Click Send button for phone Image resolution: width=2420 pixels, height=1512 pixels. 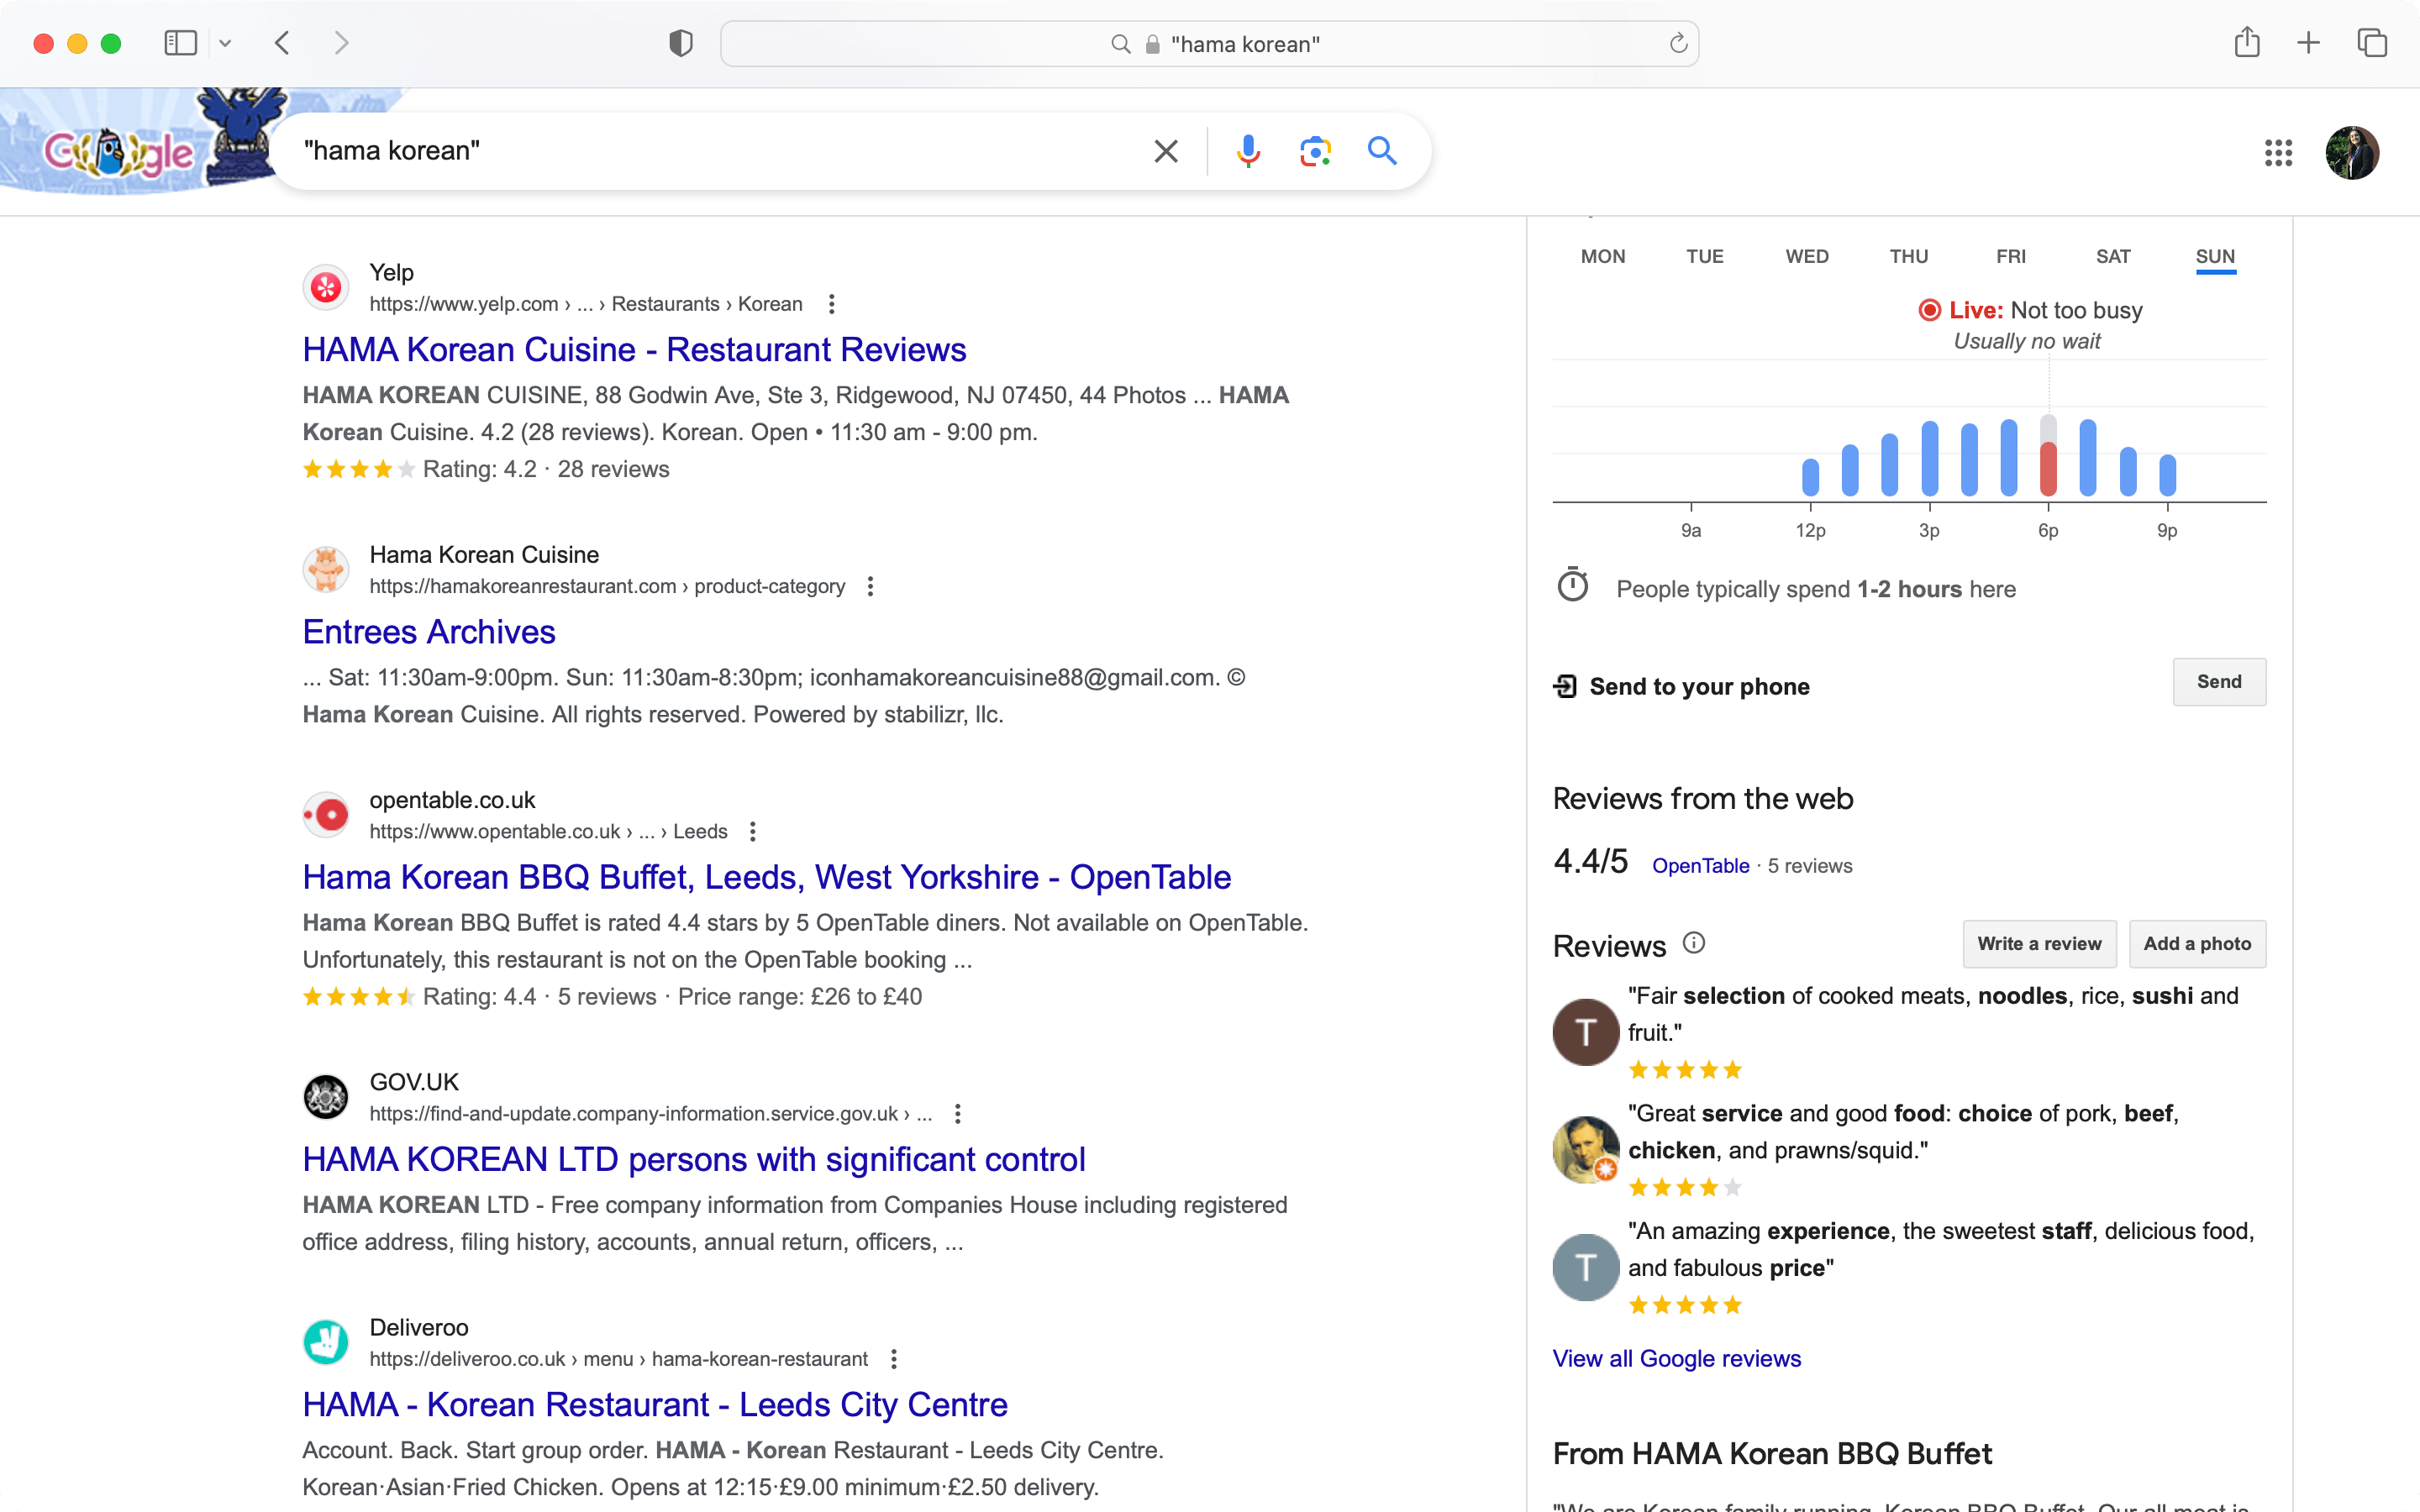point(2219,682)
